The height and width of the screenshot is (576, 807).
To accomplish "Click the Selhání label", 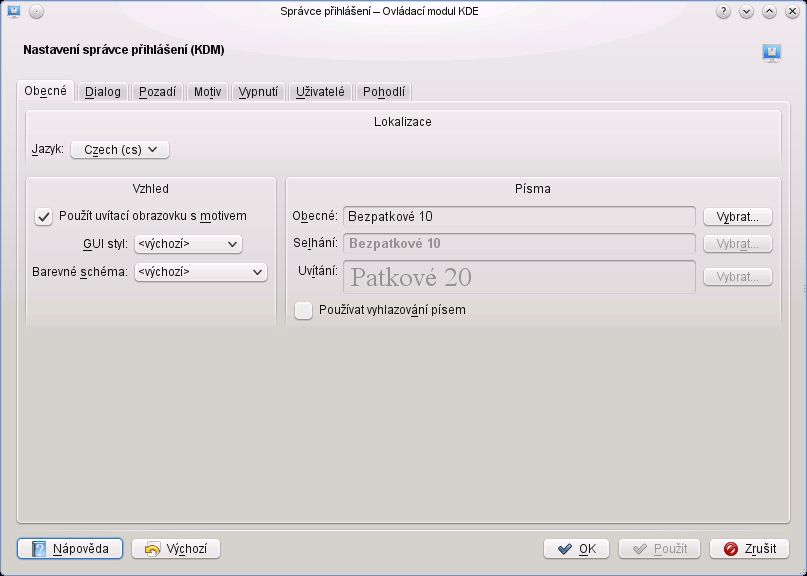I will (x=315, y=242).
